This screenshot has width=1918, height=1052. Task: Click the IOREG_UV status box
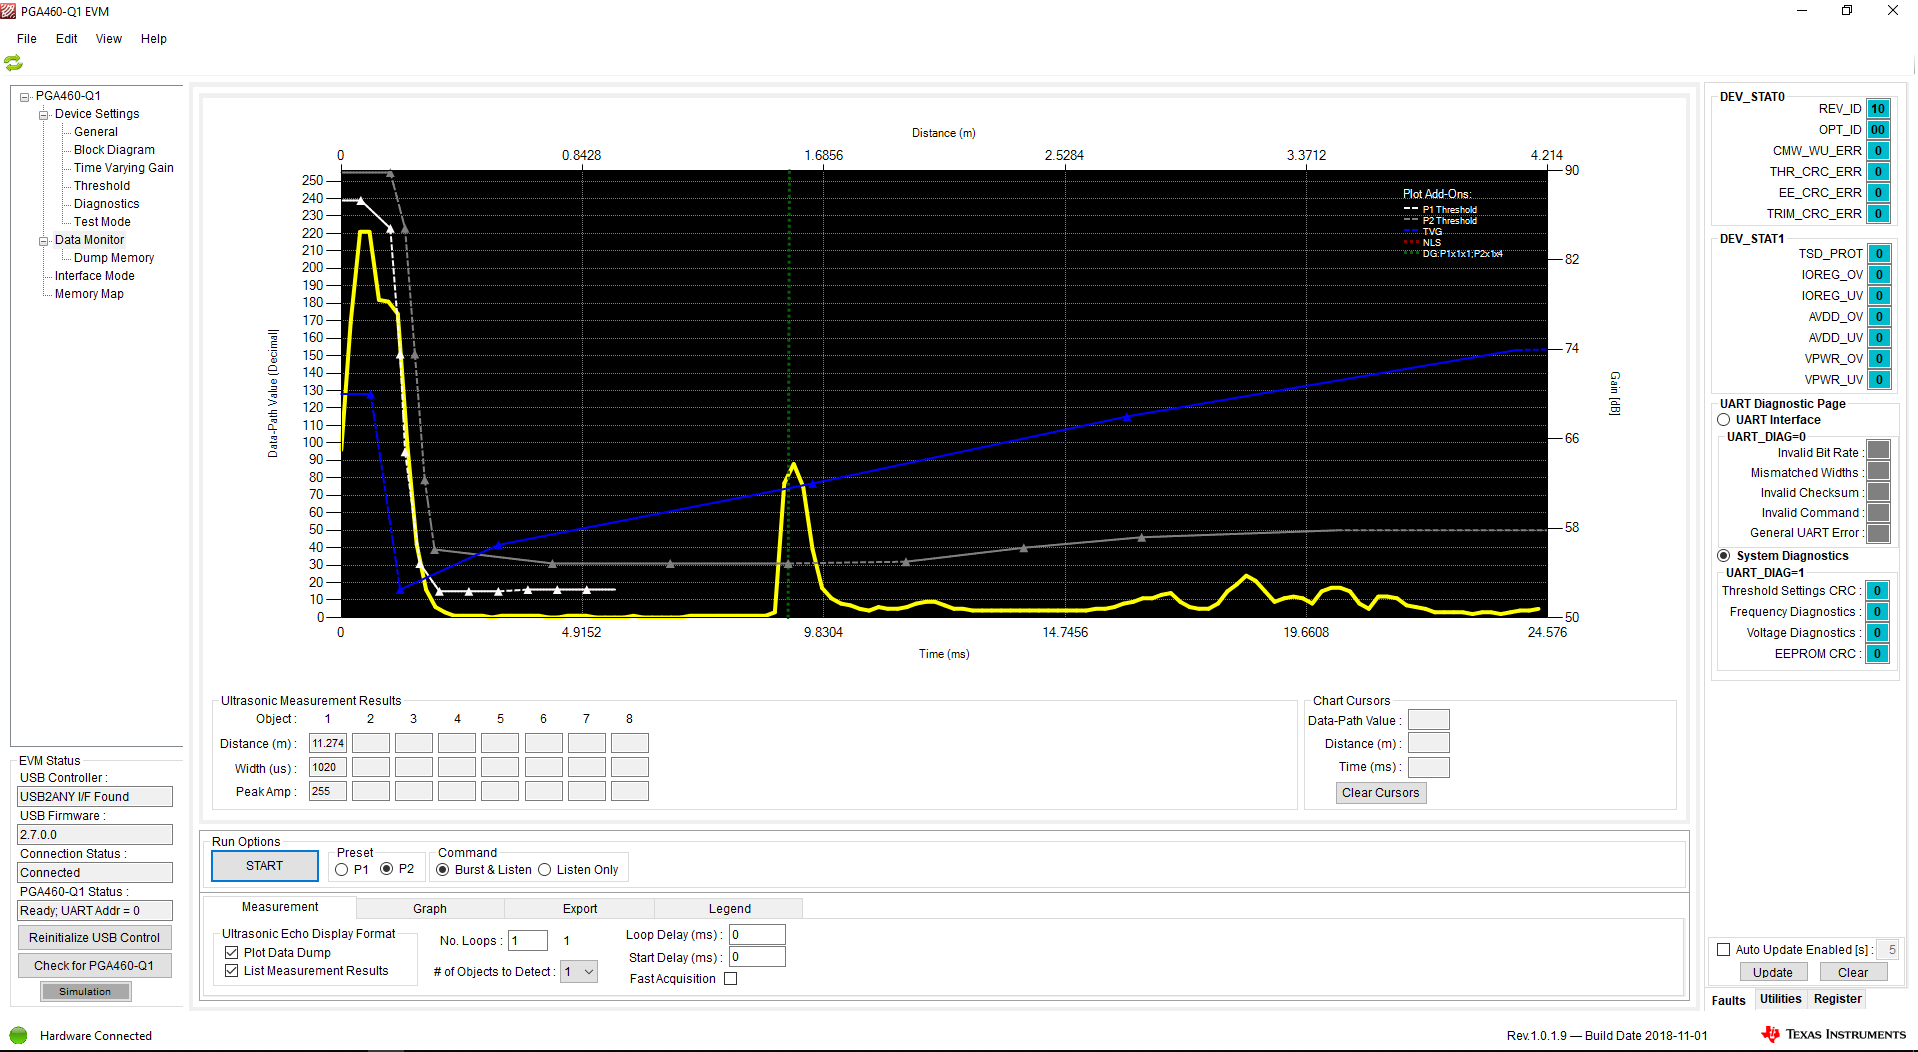click(x=1879, y=296)
